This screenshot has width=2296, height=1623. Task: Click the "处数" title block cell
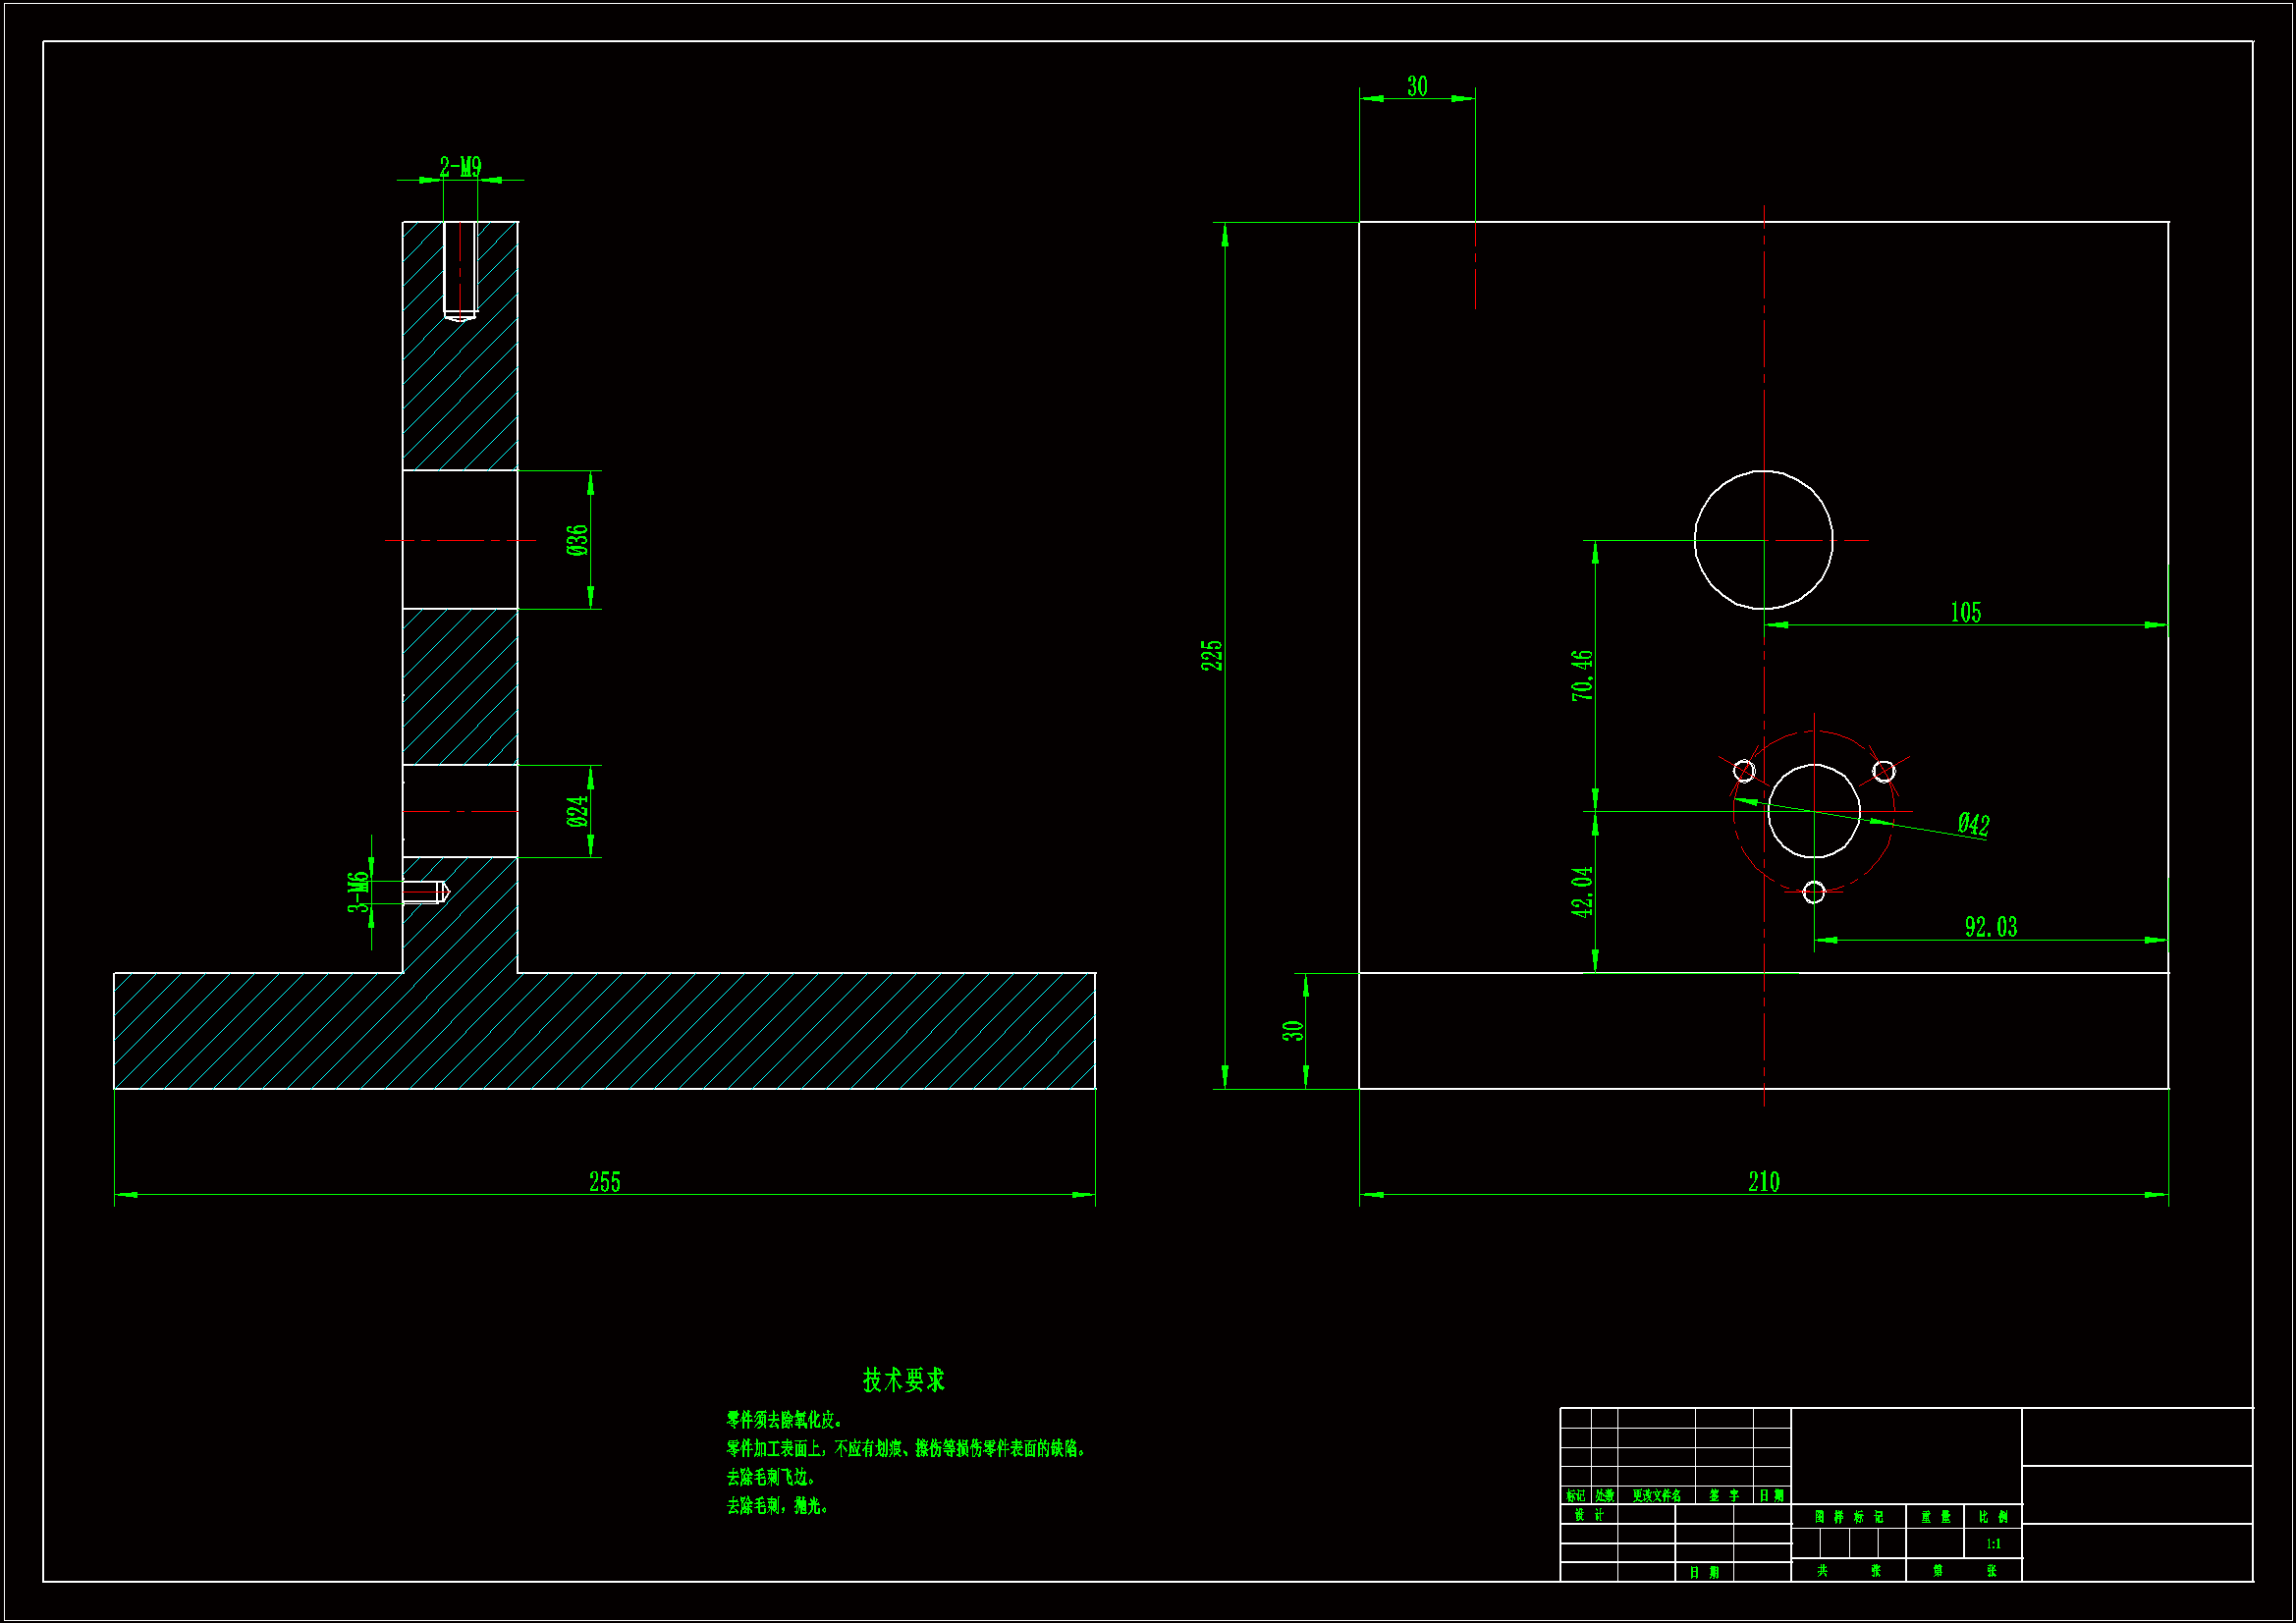[1604, 1496]
